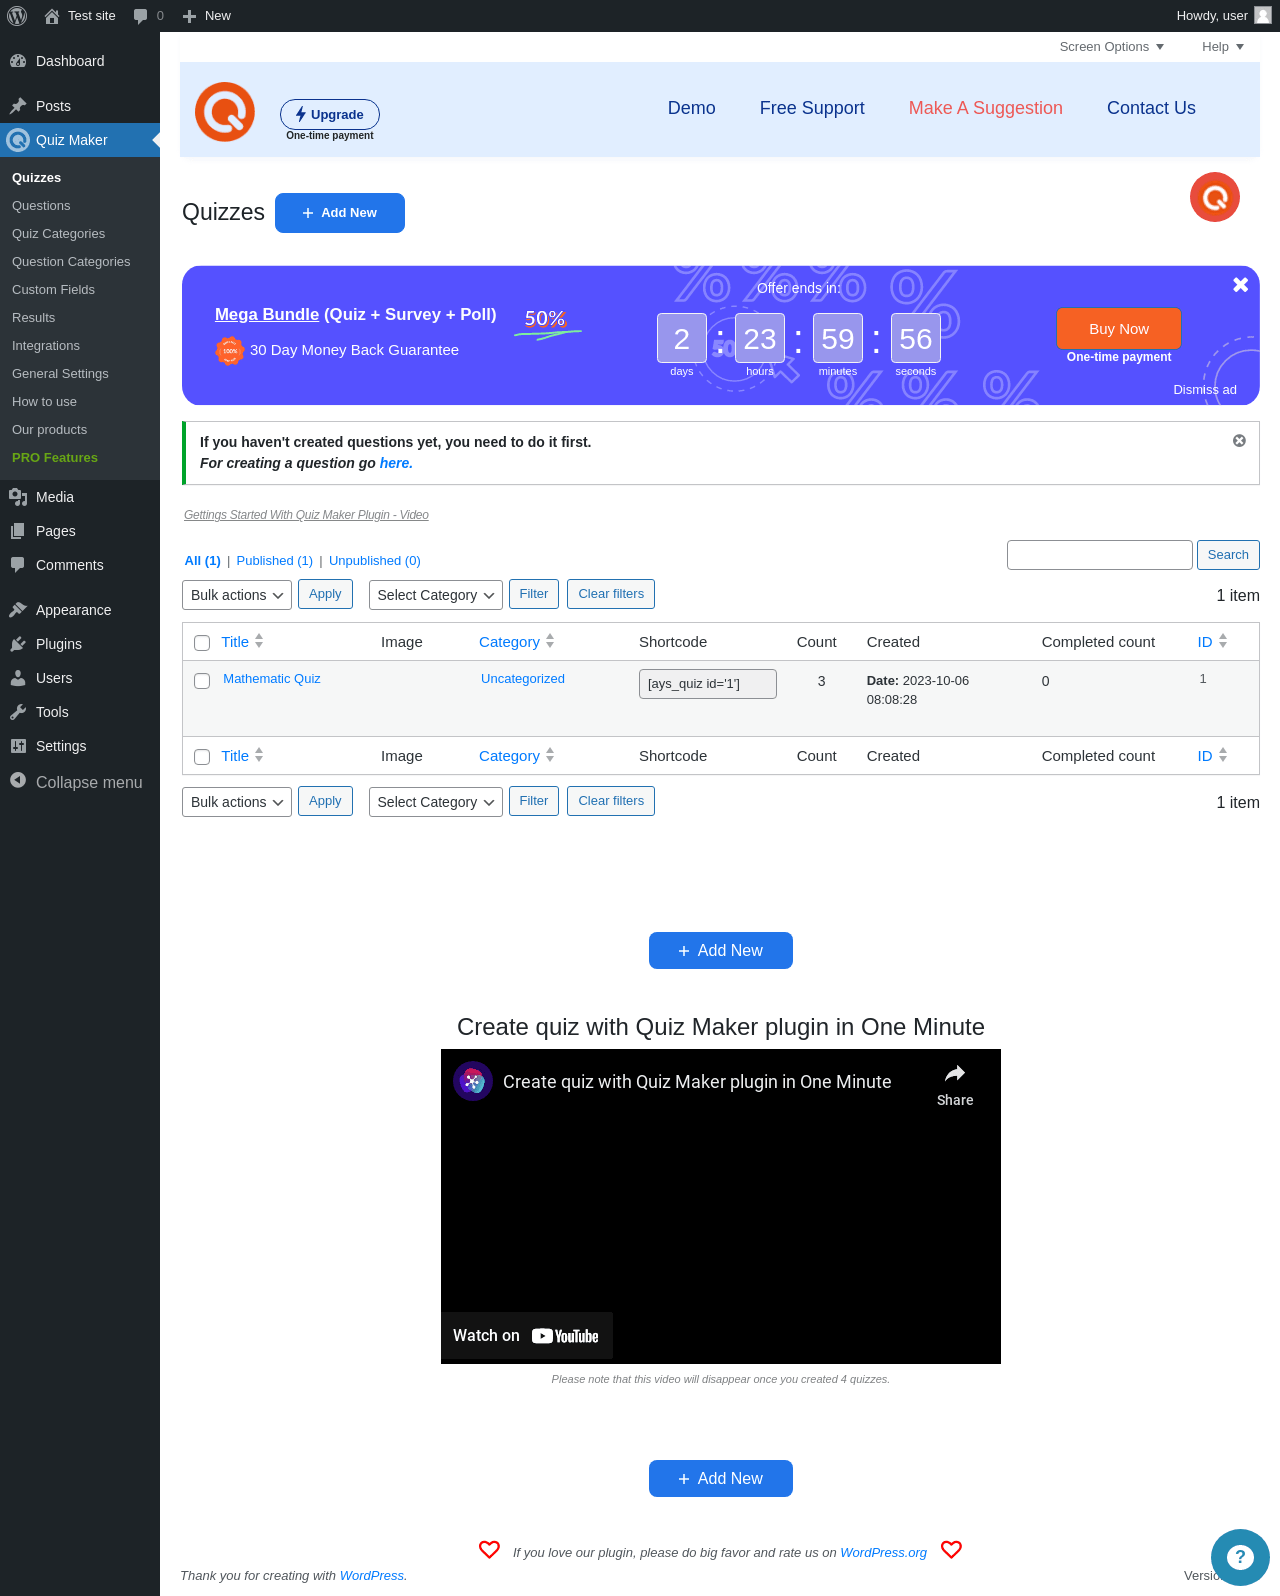Click the Quiz Maker sidebar icon
1280x1596 pixels.
[x=18, y=140]
